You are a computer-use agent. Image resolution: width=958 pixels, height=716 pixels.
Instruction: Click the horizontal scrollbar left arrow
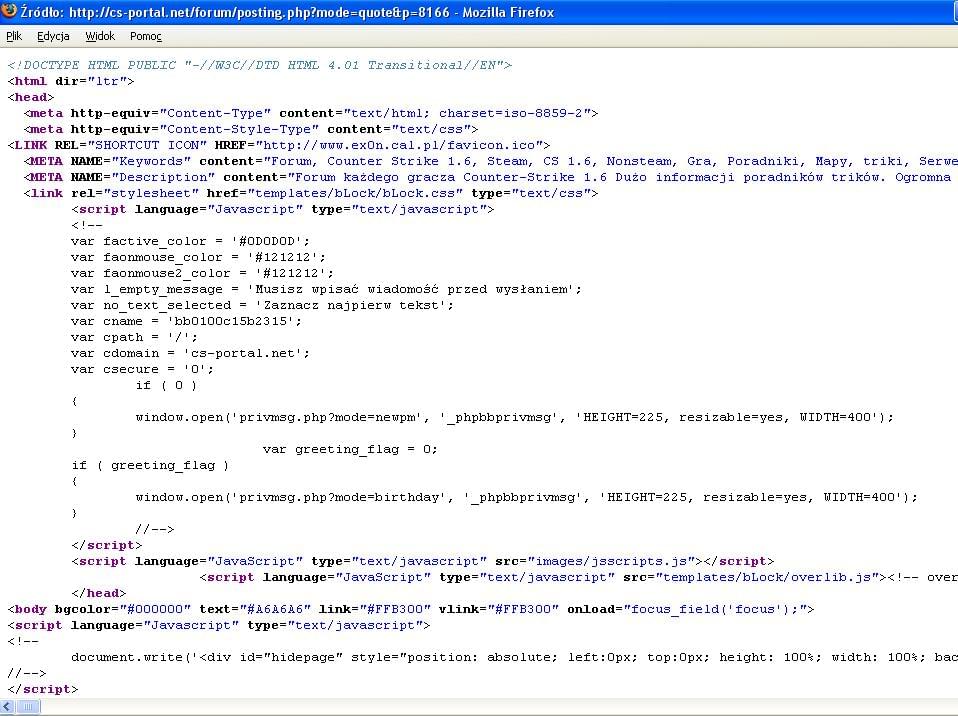(7, 707)
